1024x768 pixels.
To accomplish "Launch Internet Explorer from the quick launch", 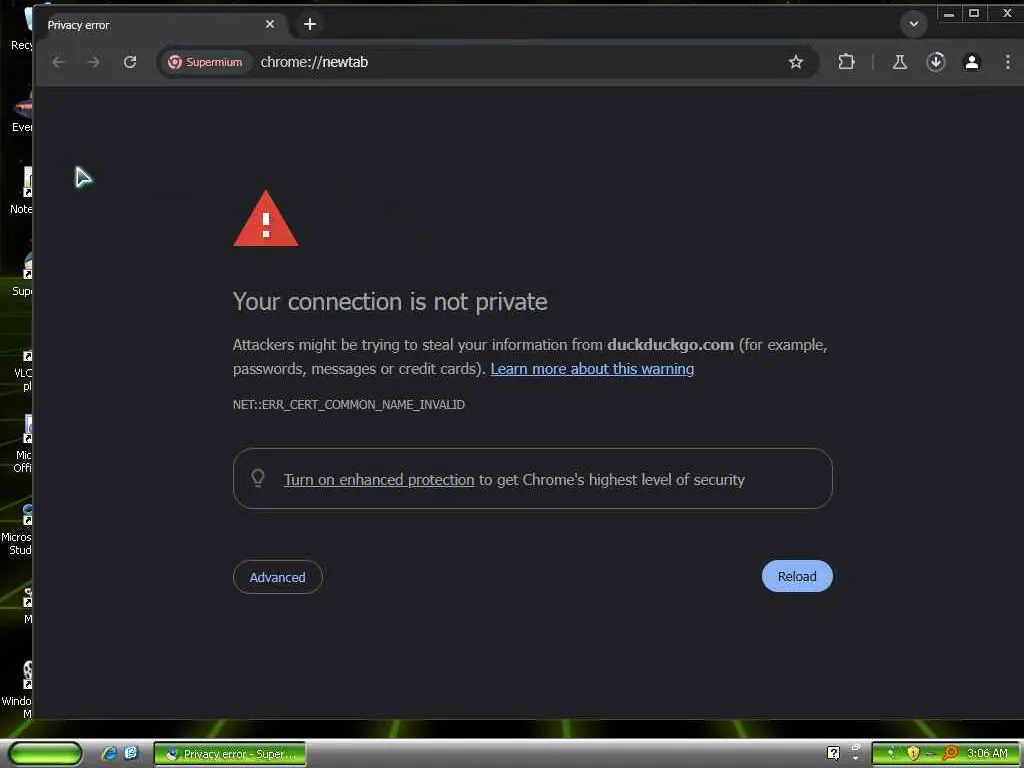I will [x=109, y=754].
